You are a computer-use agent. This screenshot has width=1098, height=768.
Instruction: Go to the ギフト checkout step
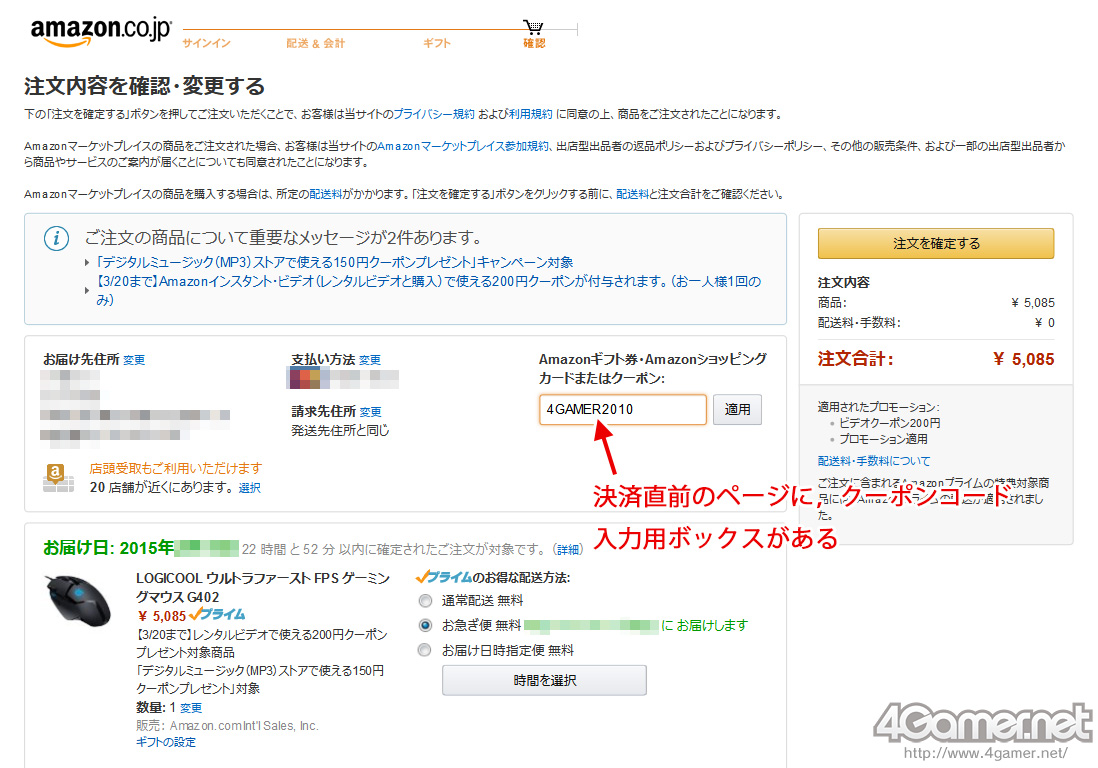pos(437,44)
